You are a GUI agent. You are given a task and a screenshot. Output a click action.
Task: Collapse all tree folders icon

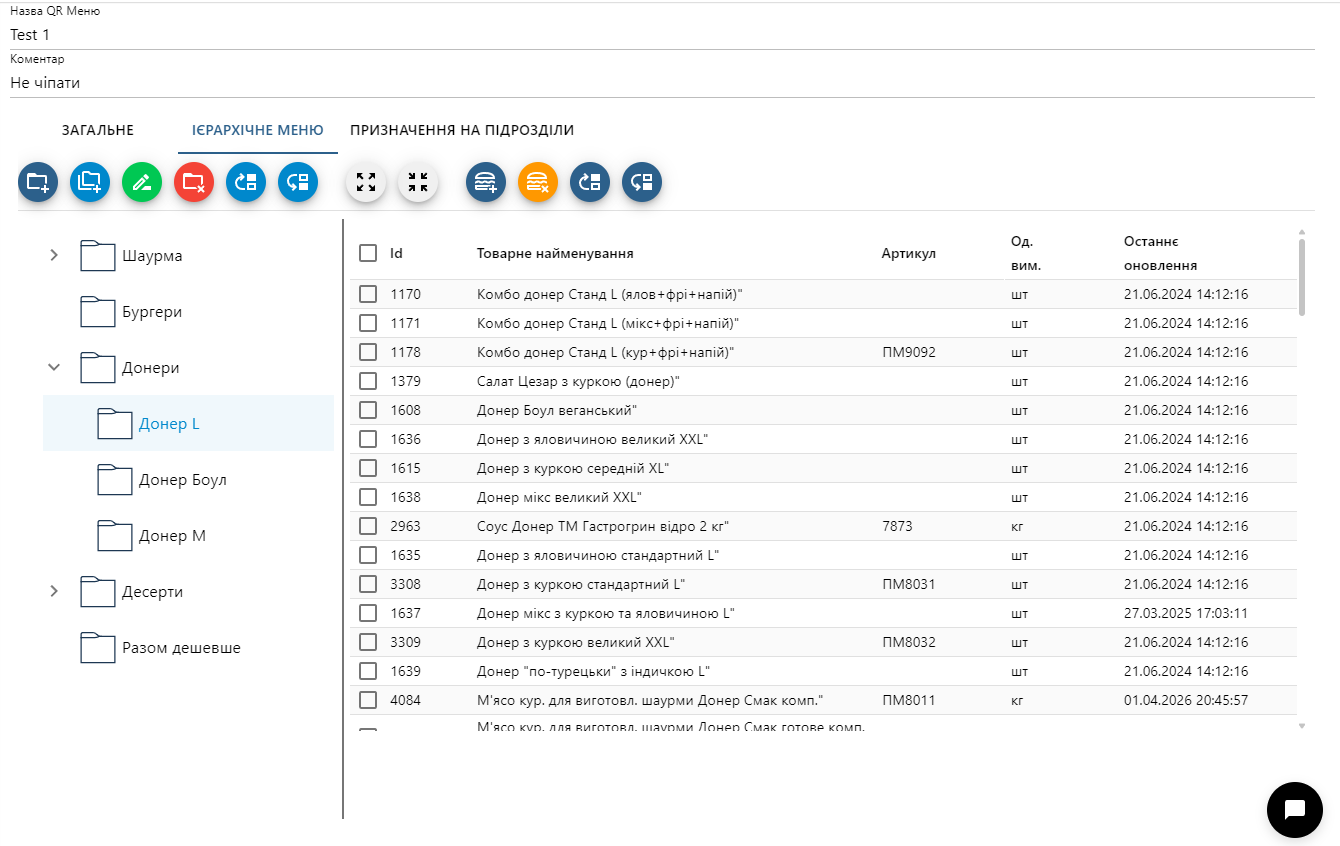418,182
